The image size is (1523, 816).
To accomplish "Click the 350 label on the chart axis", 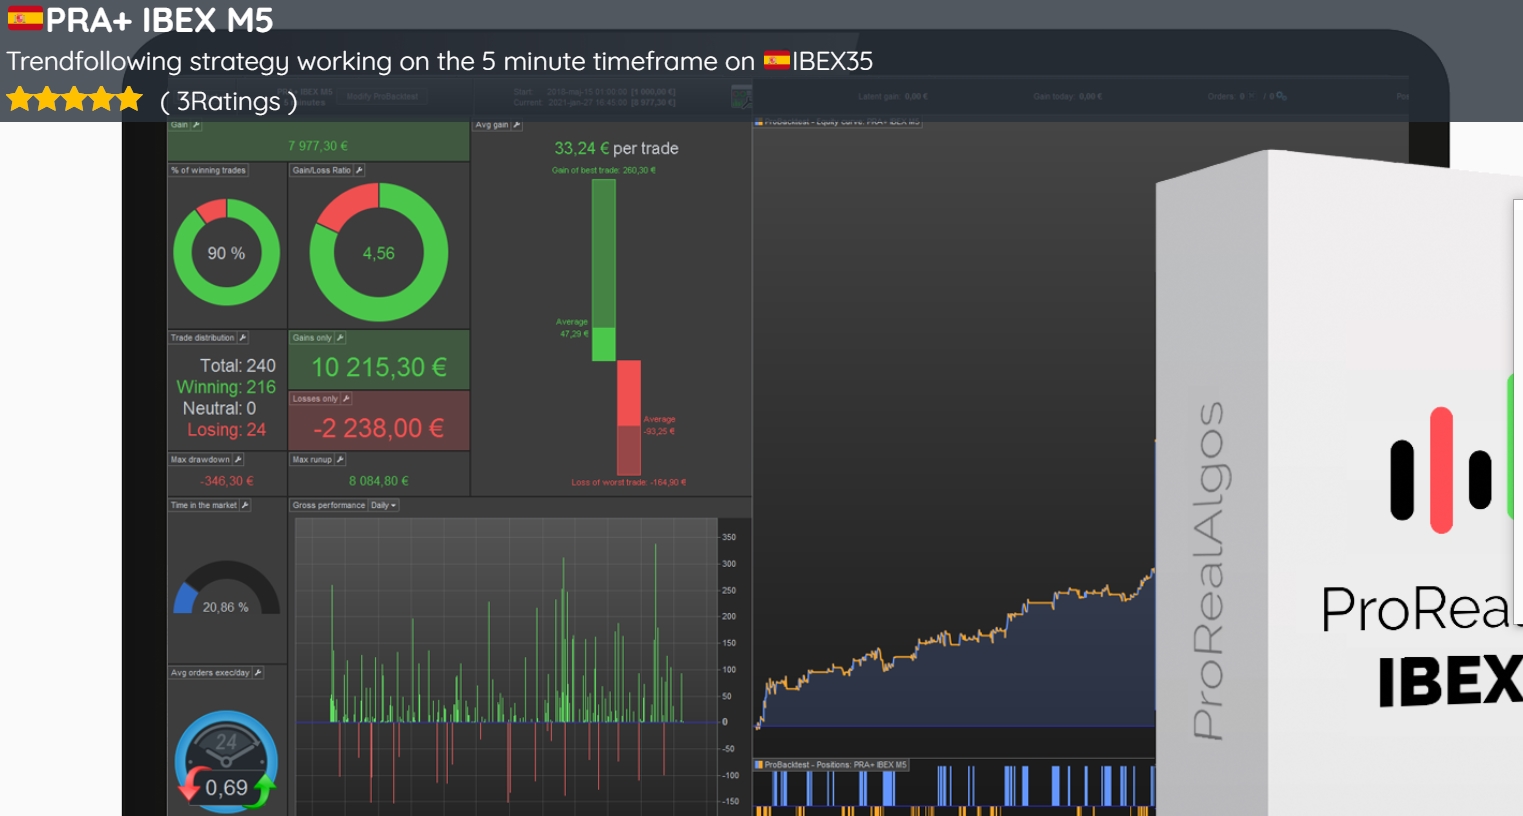I will coord(729,538).
